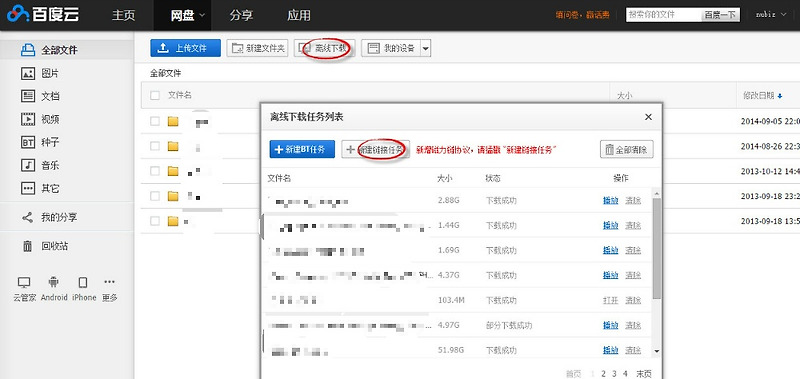
Task: Click the 新建文件夹 button
Action: pyautogui.click(x=258, y=48)
